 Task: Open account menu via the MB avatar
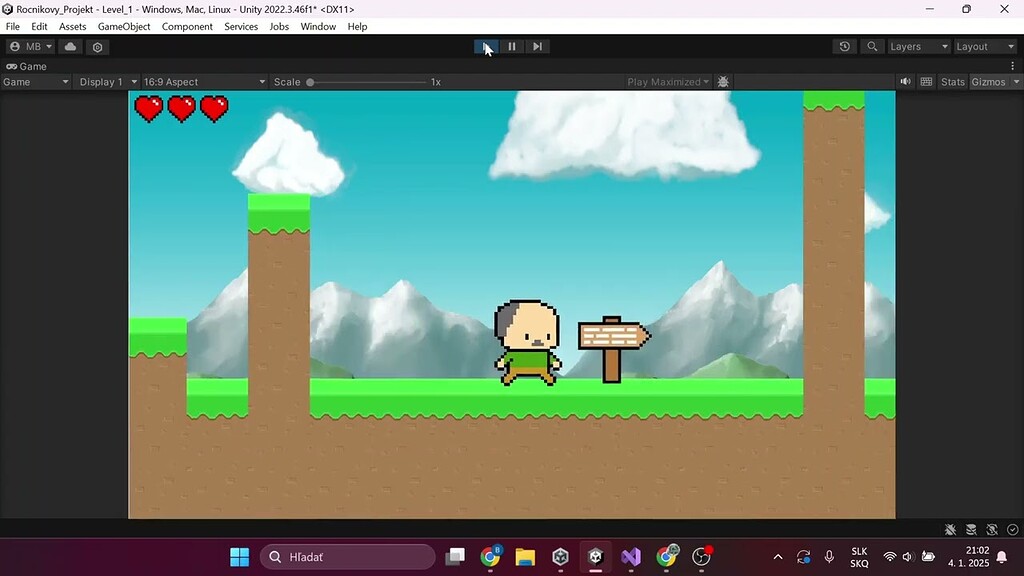click(x=28, y=46)
